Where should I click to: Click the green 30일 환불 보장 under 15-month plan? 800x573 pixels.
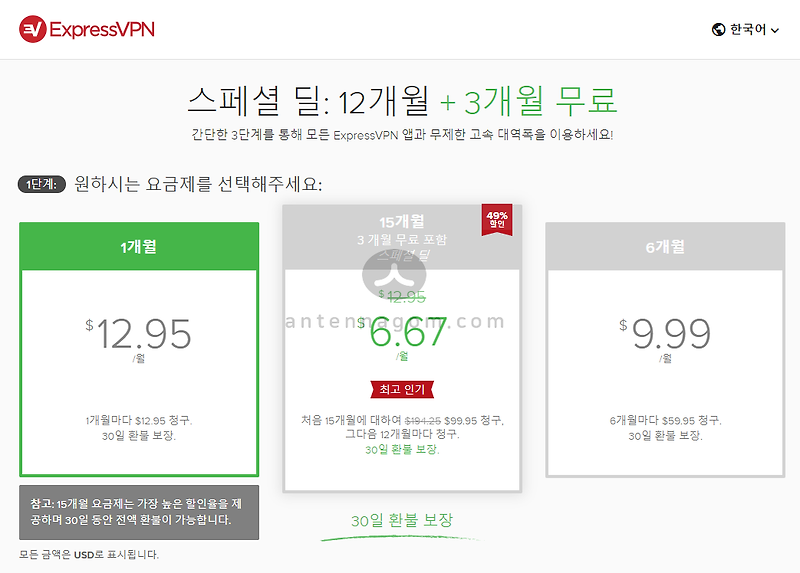pos(402,450)
